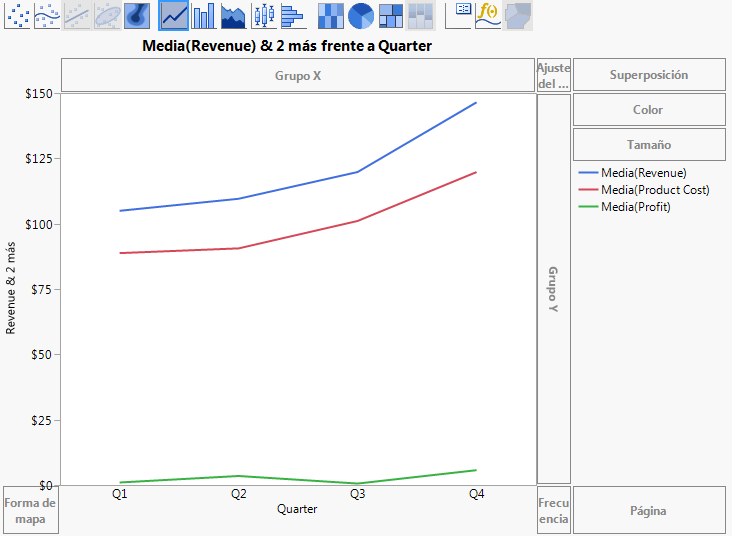Click the Forma de mapa zone
Viewport: 732px width, 536px height.
[x=31, y=510]
